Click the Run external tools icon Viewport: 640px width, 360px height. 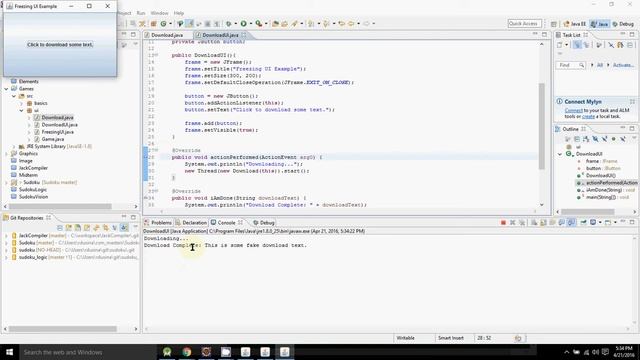click(258, 24)
